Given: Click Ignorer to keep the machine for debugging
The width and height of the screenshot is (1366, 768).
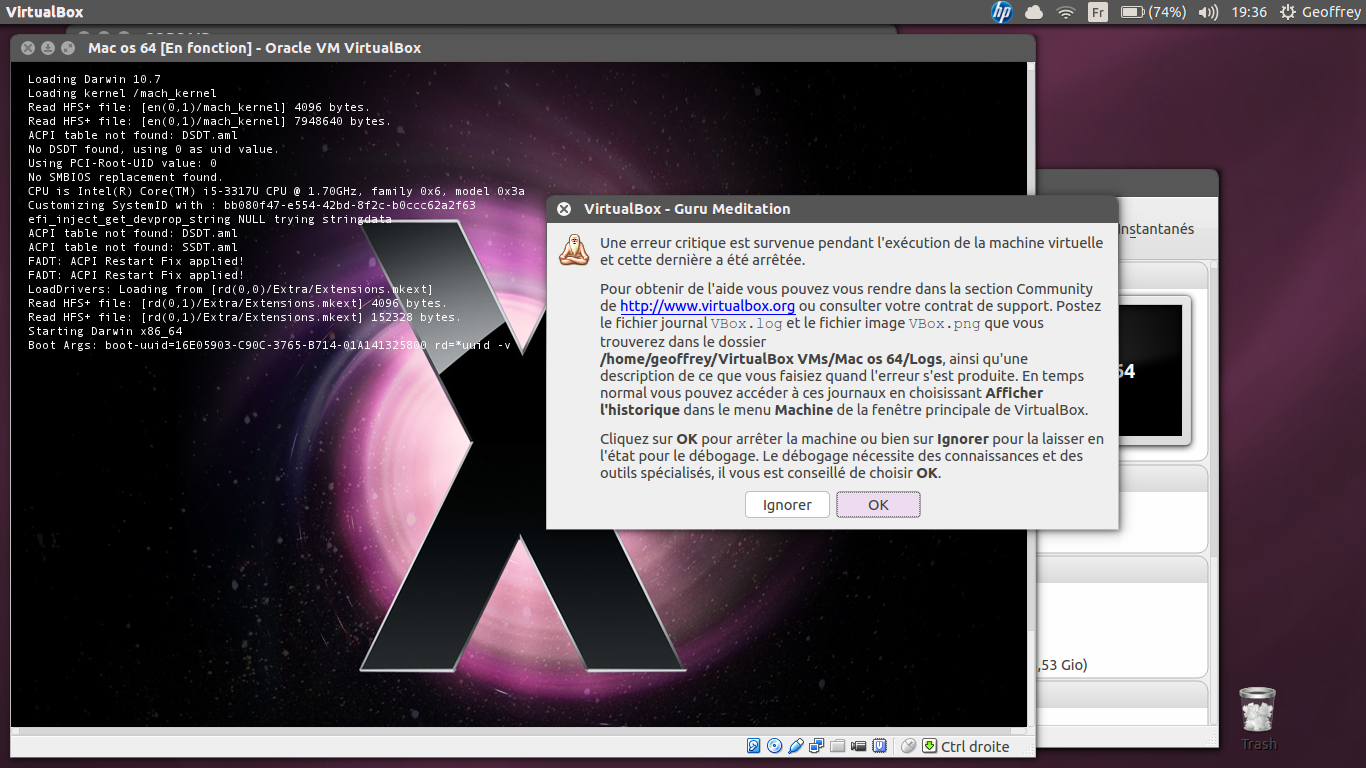Looking at the screenshot, I should [x=787, y=505].
